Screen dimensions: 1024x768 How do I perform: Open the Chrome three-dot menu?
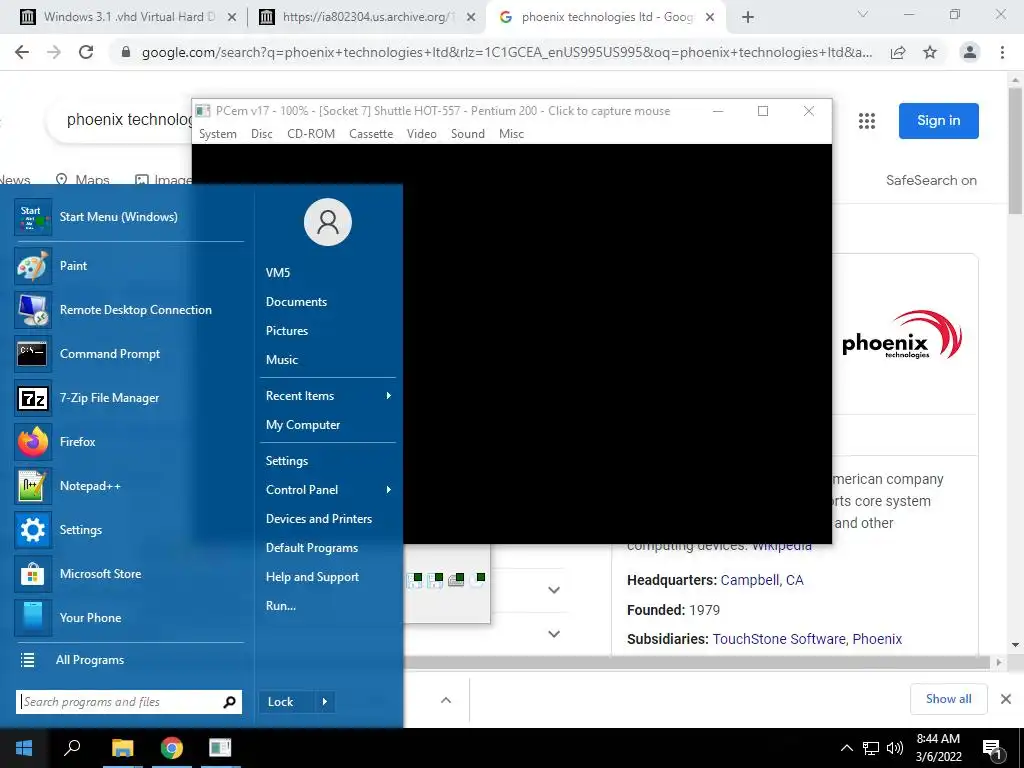point(1002,52)
